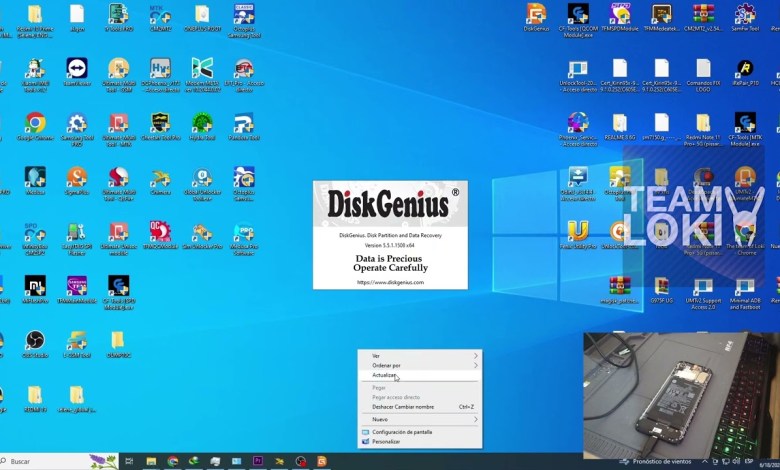The image size is (780, 470).
Task: Open the Google Chrome desktop shortcut
Action: pos(35,124)
